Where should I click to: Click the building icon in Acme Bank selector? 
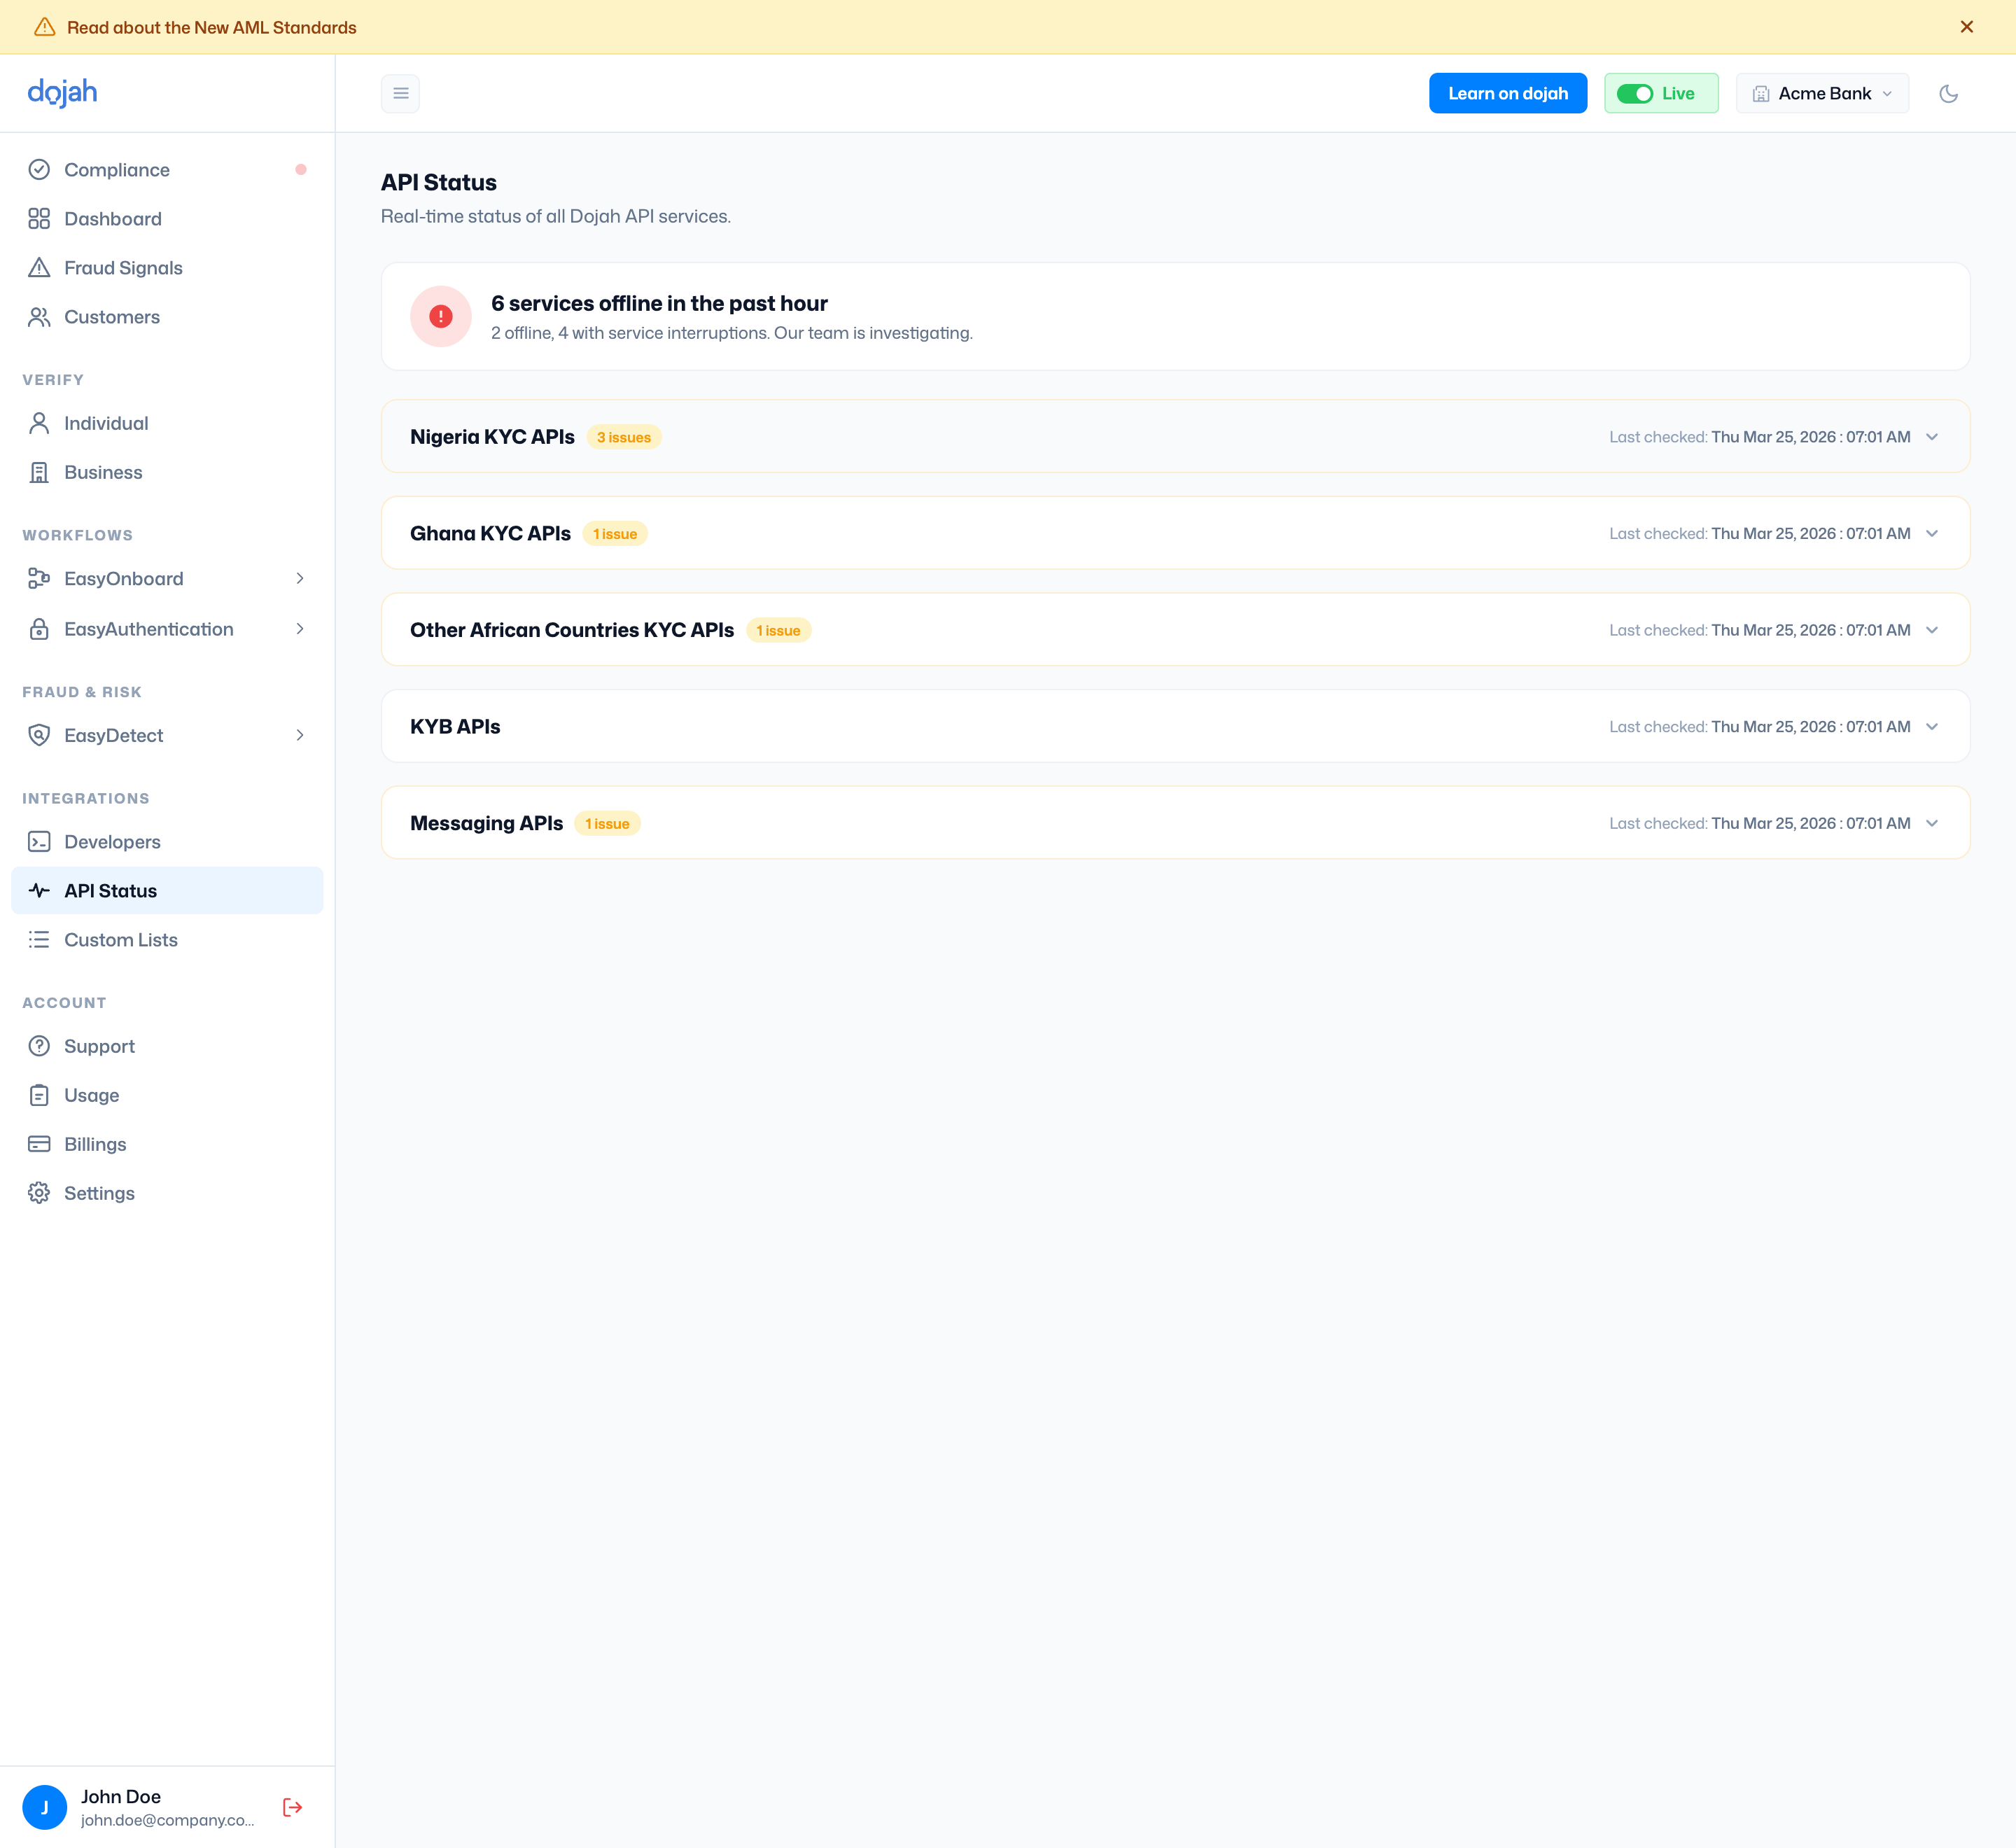[1761, 93]
